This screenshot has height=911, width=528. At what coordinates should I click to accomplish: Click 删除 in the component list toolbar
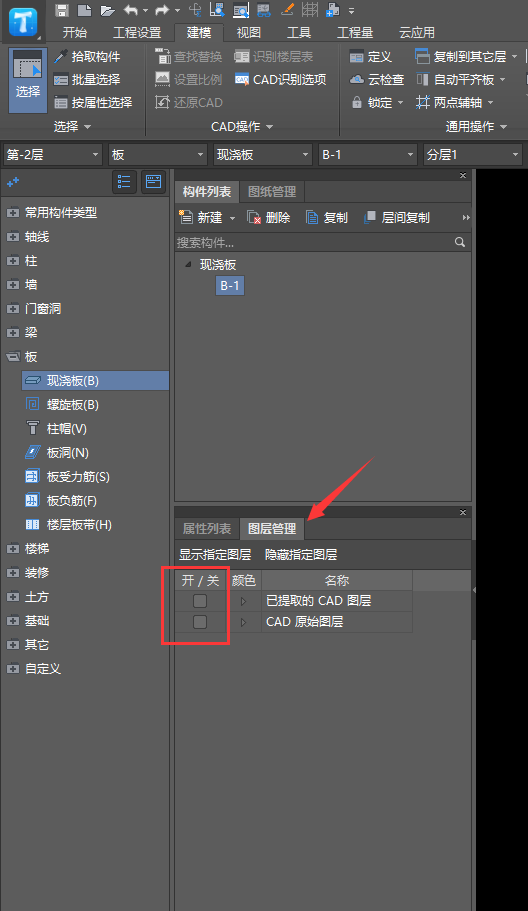269,217
